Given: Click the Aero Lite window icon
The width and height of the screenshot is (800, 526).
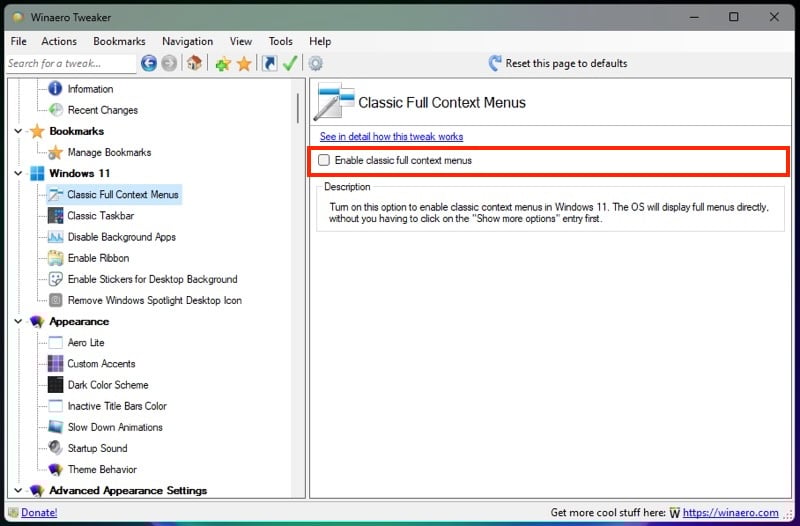Looking at the screenshot, I should [55, 342].
